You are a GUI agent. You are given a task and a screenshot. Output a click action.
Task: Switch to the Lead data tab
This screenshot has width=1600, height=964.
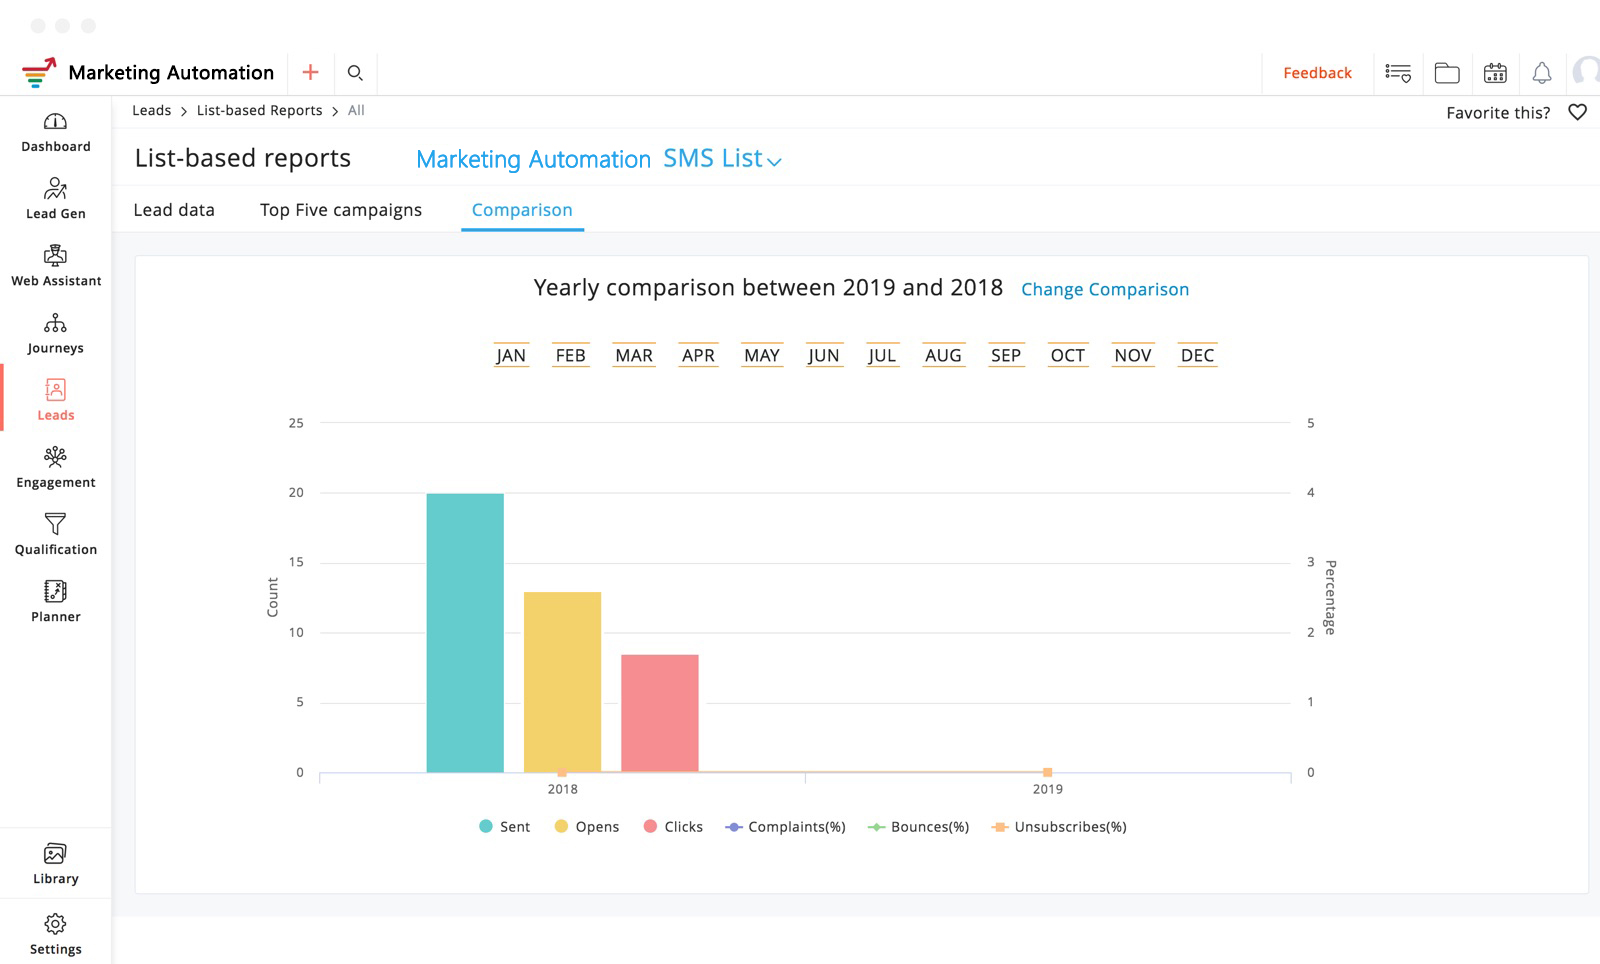[x=174, y=210]
